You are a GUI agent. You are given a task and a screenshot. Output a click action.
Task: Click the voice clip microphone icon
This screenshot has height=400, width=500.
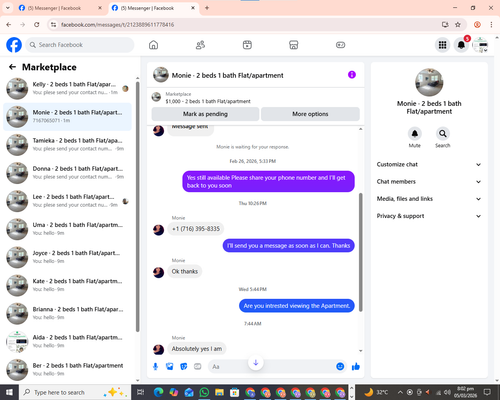point(155,367)
